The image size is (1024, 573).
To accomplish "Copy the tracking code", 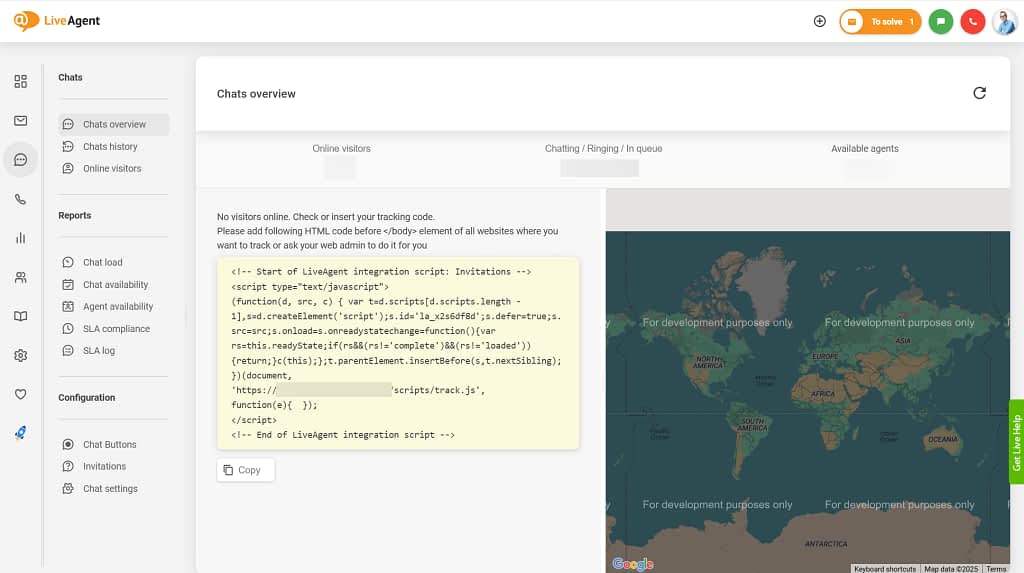I will (x=246, y=470).
